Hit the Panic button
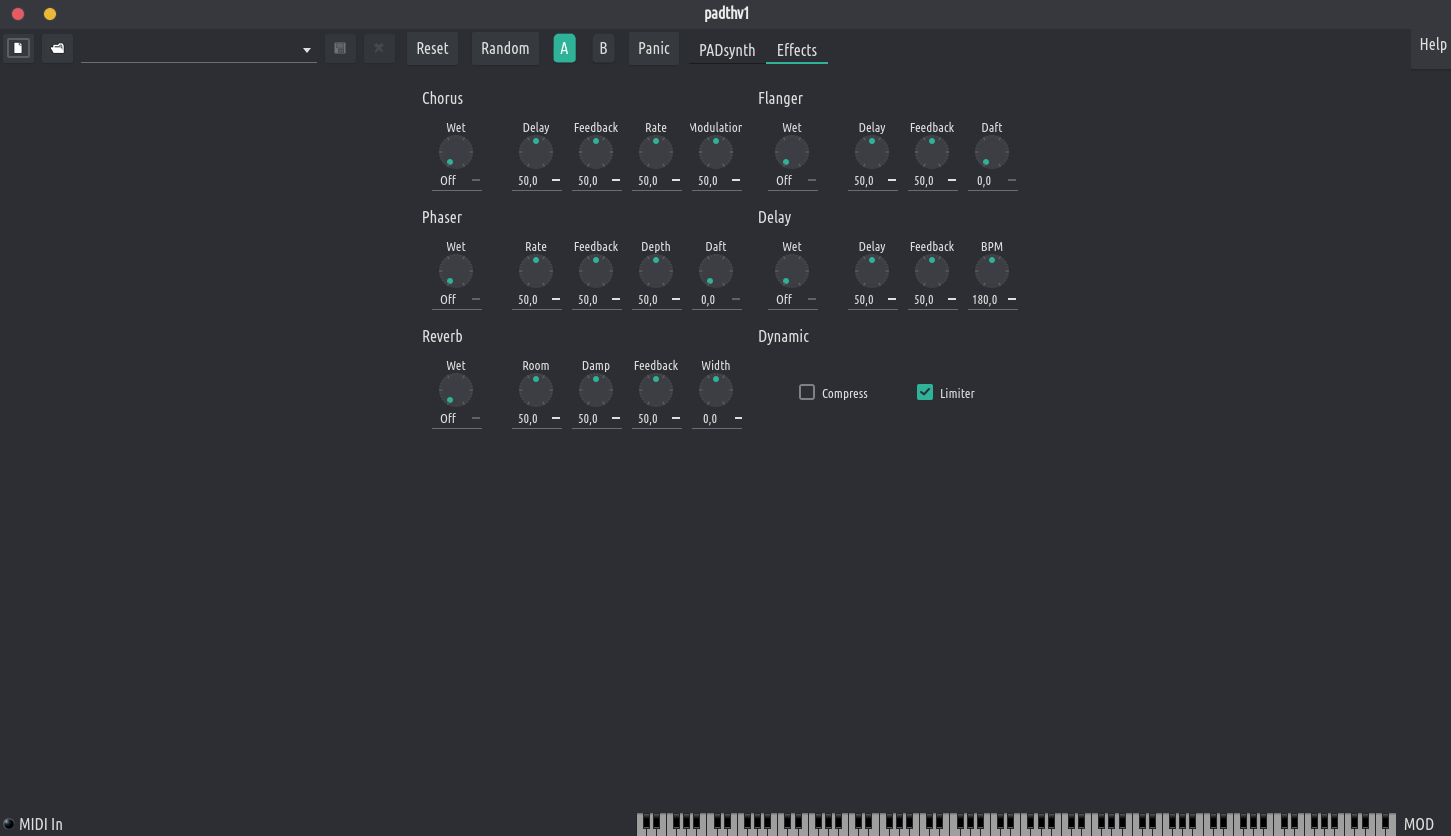 click(x=654, y=48)
